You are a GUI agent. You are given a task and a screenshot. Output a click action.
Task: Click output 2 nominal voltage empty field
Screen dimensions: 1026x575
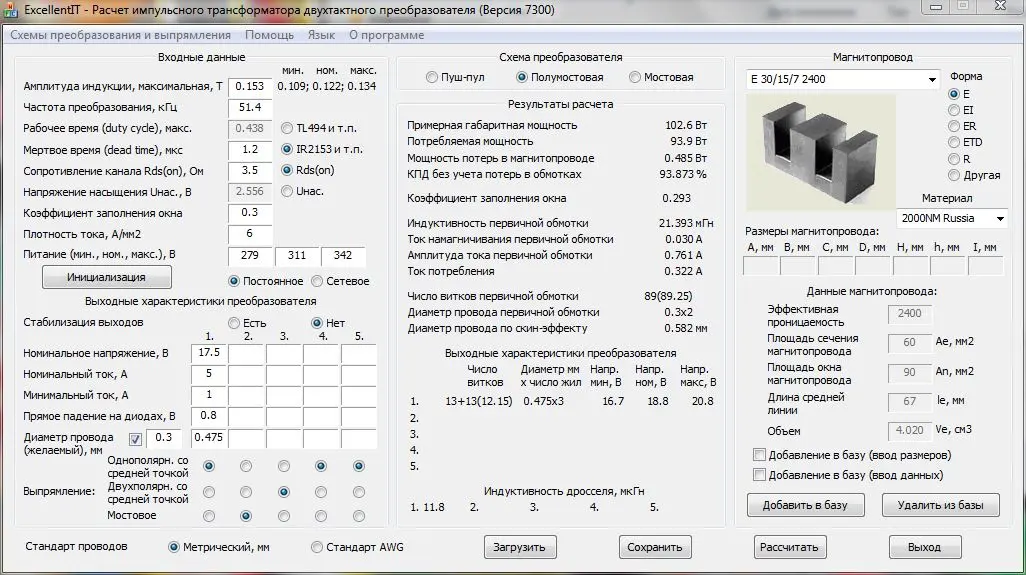(x=246, y=353)
